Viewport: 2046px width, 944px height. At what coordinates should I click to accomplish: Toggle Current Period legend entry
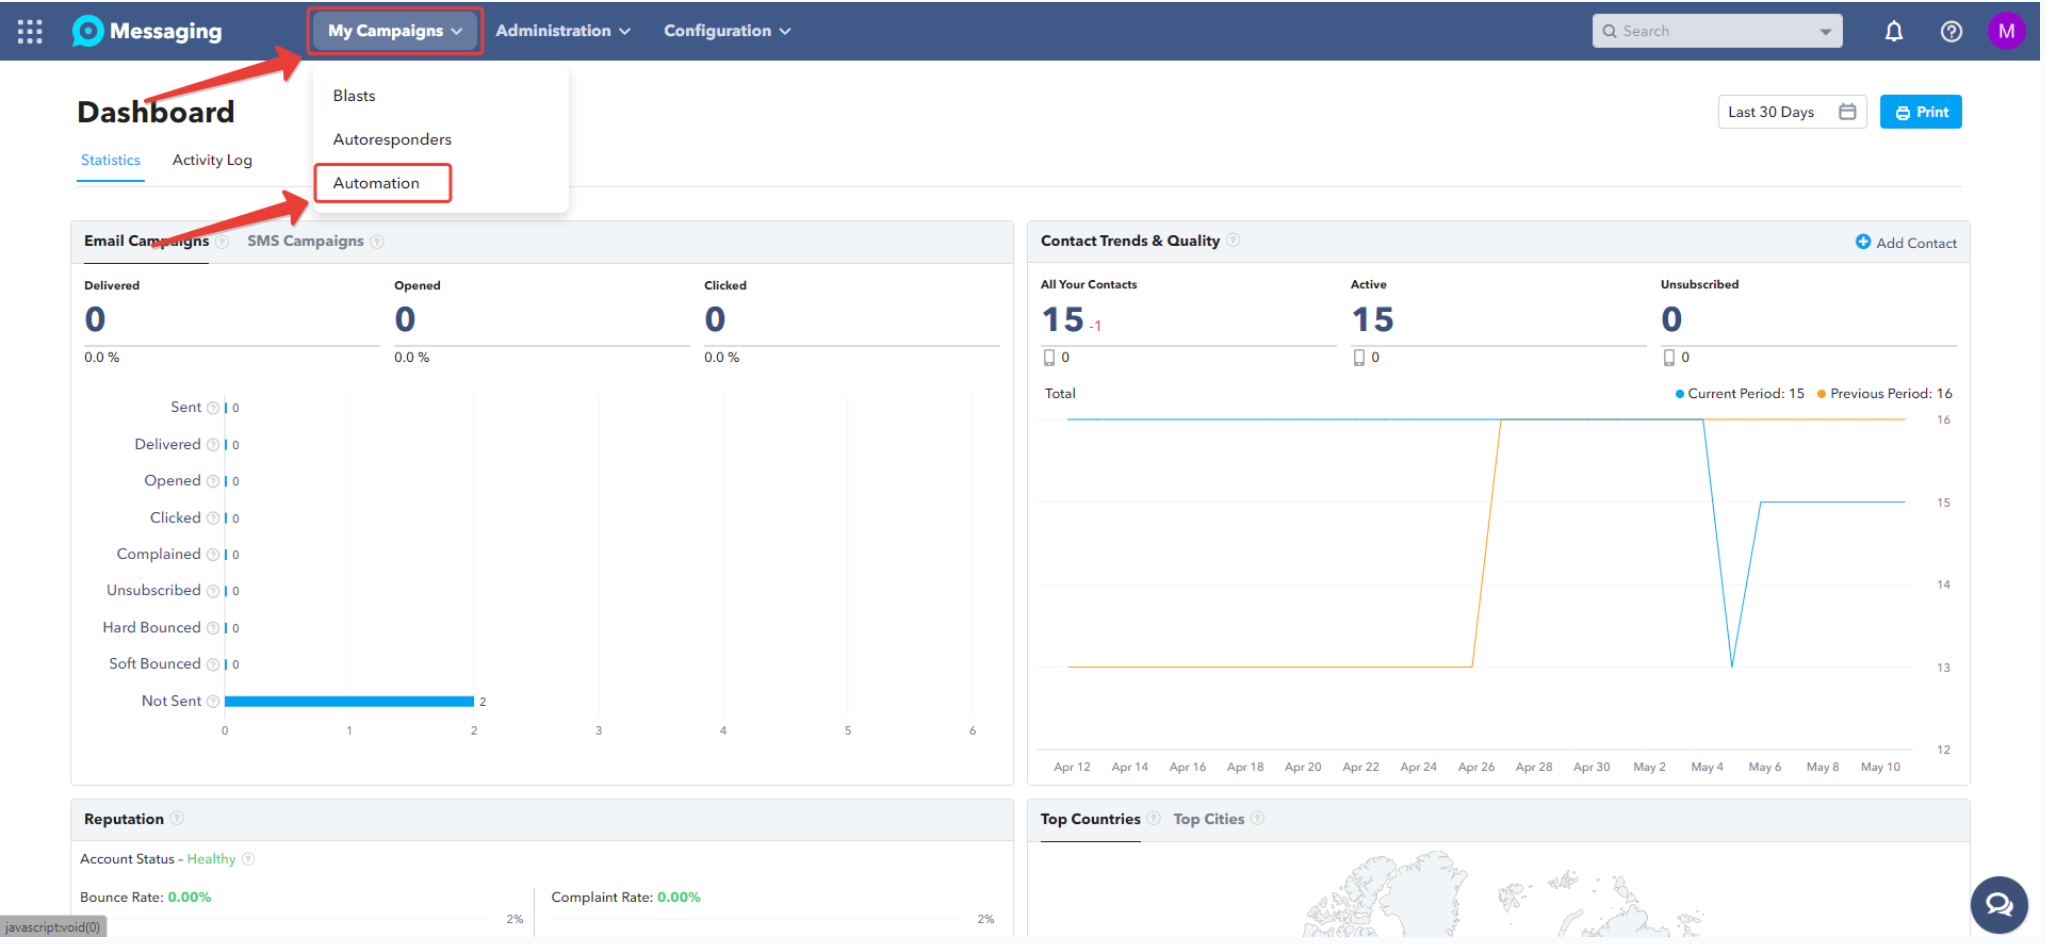point(1739,394)
